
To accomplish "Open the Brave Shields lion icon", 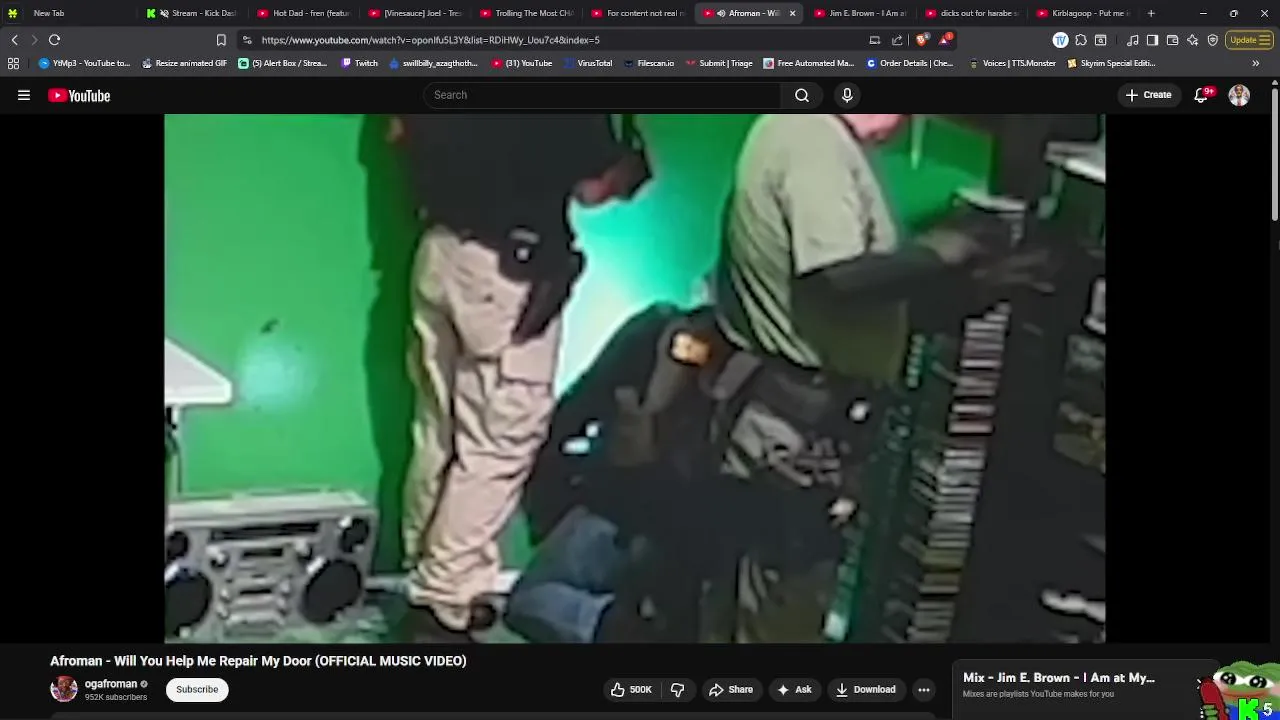I will pos(922,40).
